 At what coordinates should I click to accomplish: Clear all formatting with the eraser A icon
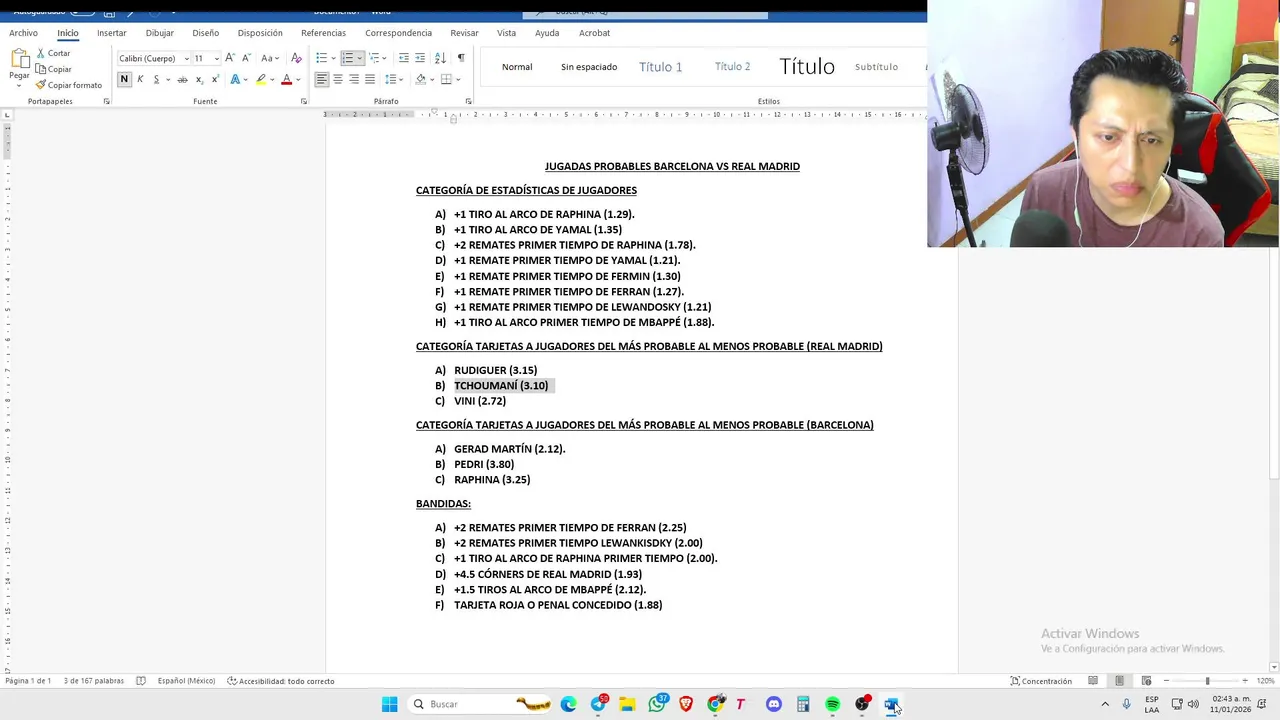(296, 58)
